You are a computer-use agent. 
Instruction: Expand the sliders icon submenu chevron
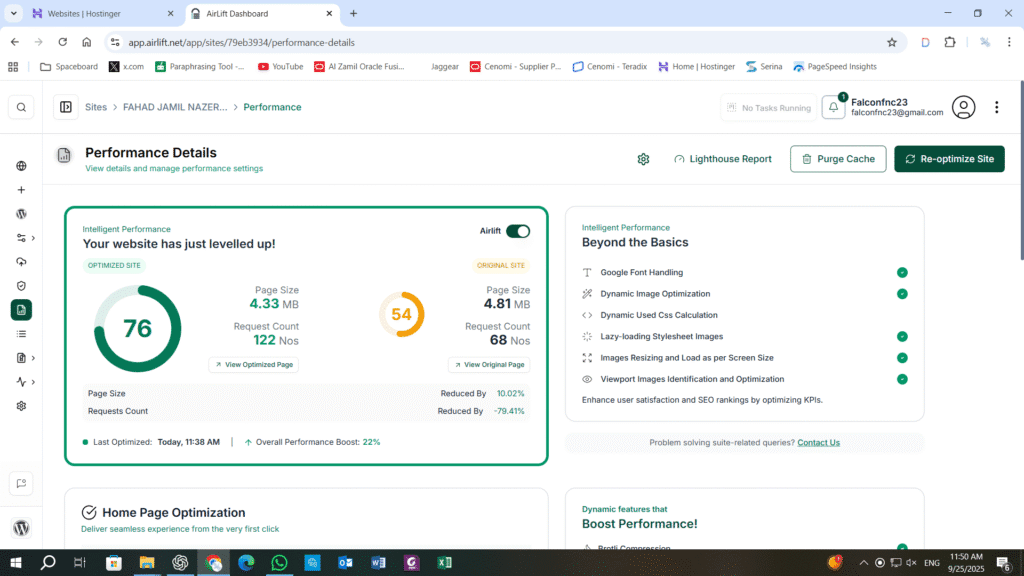[33, 238]
